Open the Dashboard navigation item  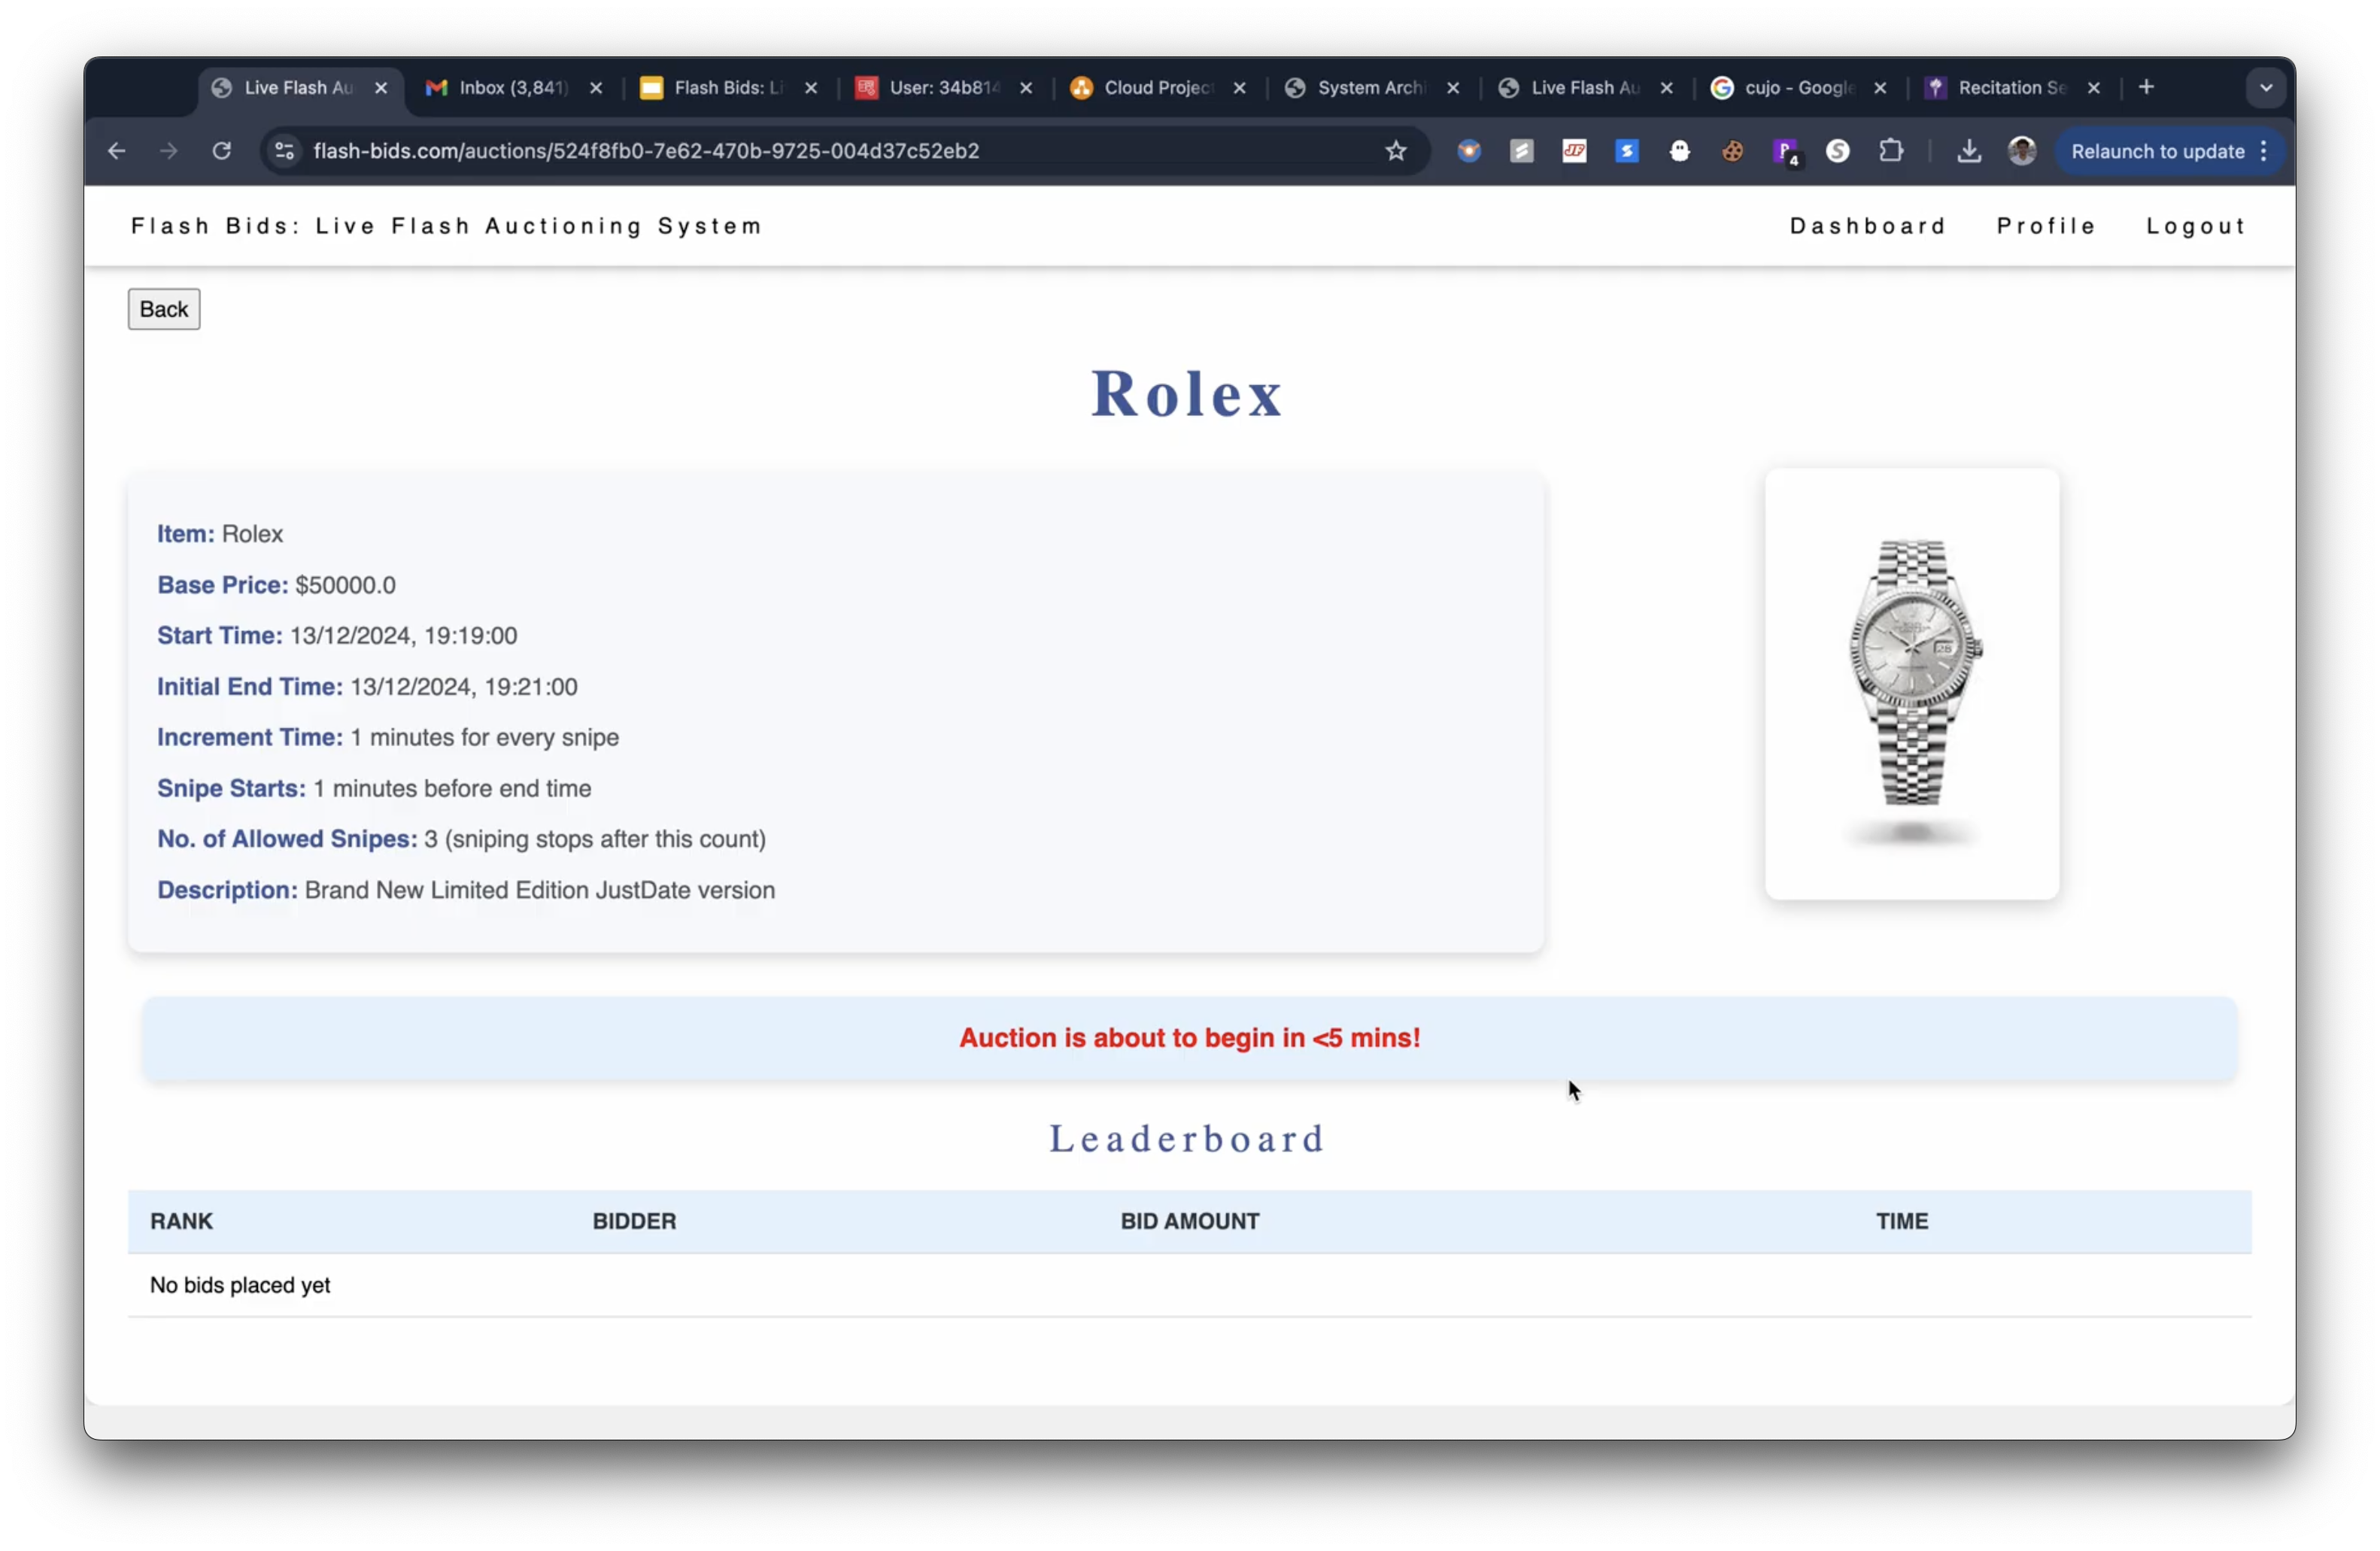pyautogui.click(x=1866, y=225)
